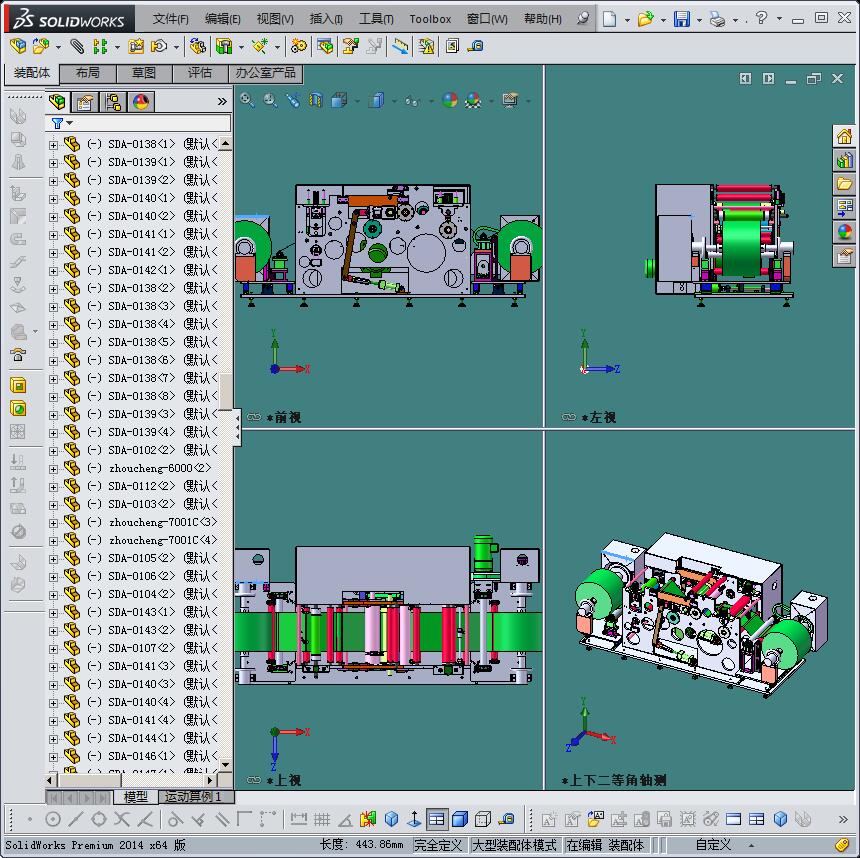Open the Toolbox menu
This screenshot has width=860, height=858.
coord(430,19)
